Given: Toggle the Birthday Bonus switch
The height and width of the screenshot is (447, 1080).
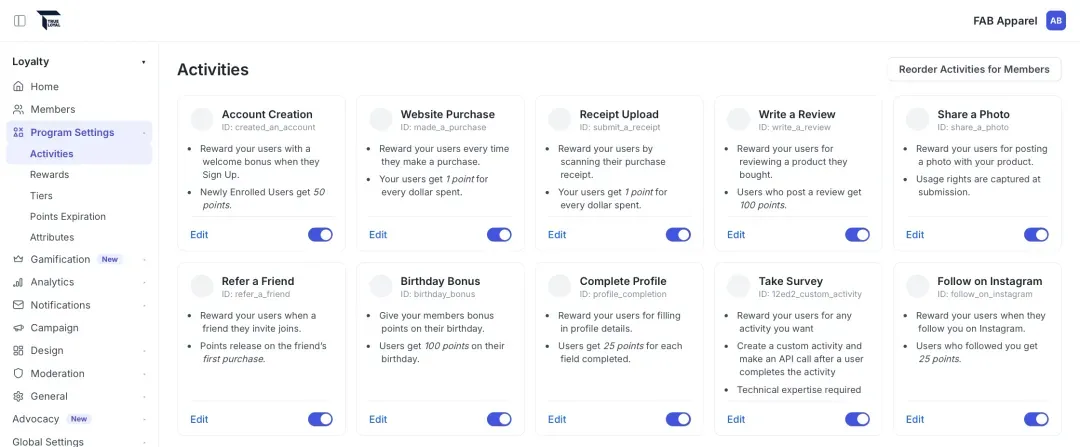Looking at the screenshot, I should 499,419.
